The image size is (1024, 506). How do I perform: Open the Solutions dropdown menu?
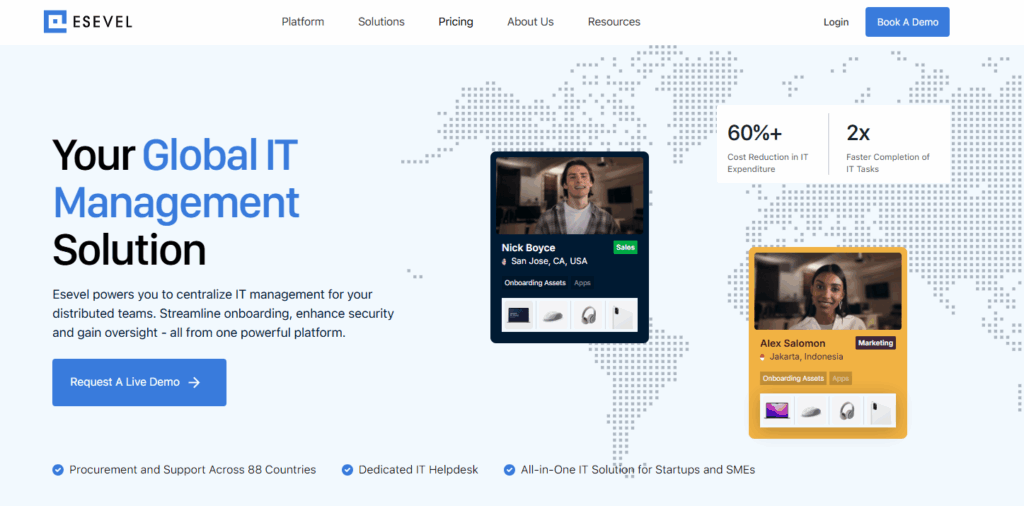point(381,22)
